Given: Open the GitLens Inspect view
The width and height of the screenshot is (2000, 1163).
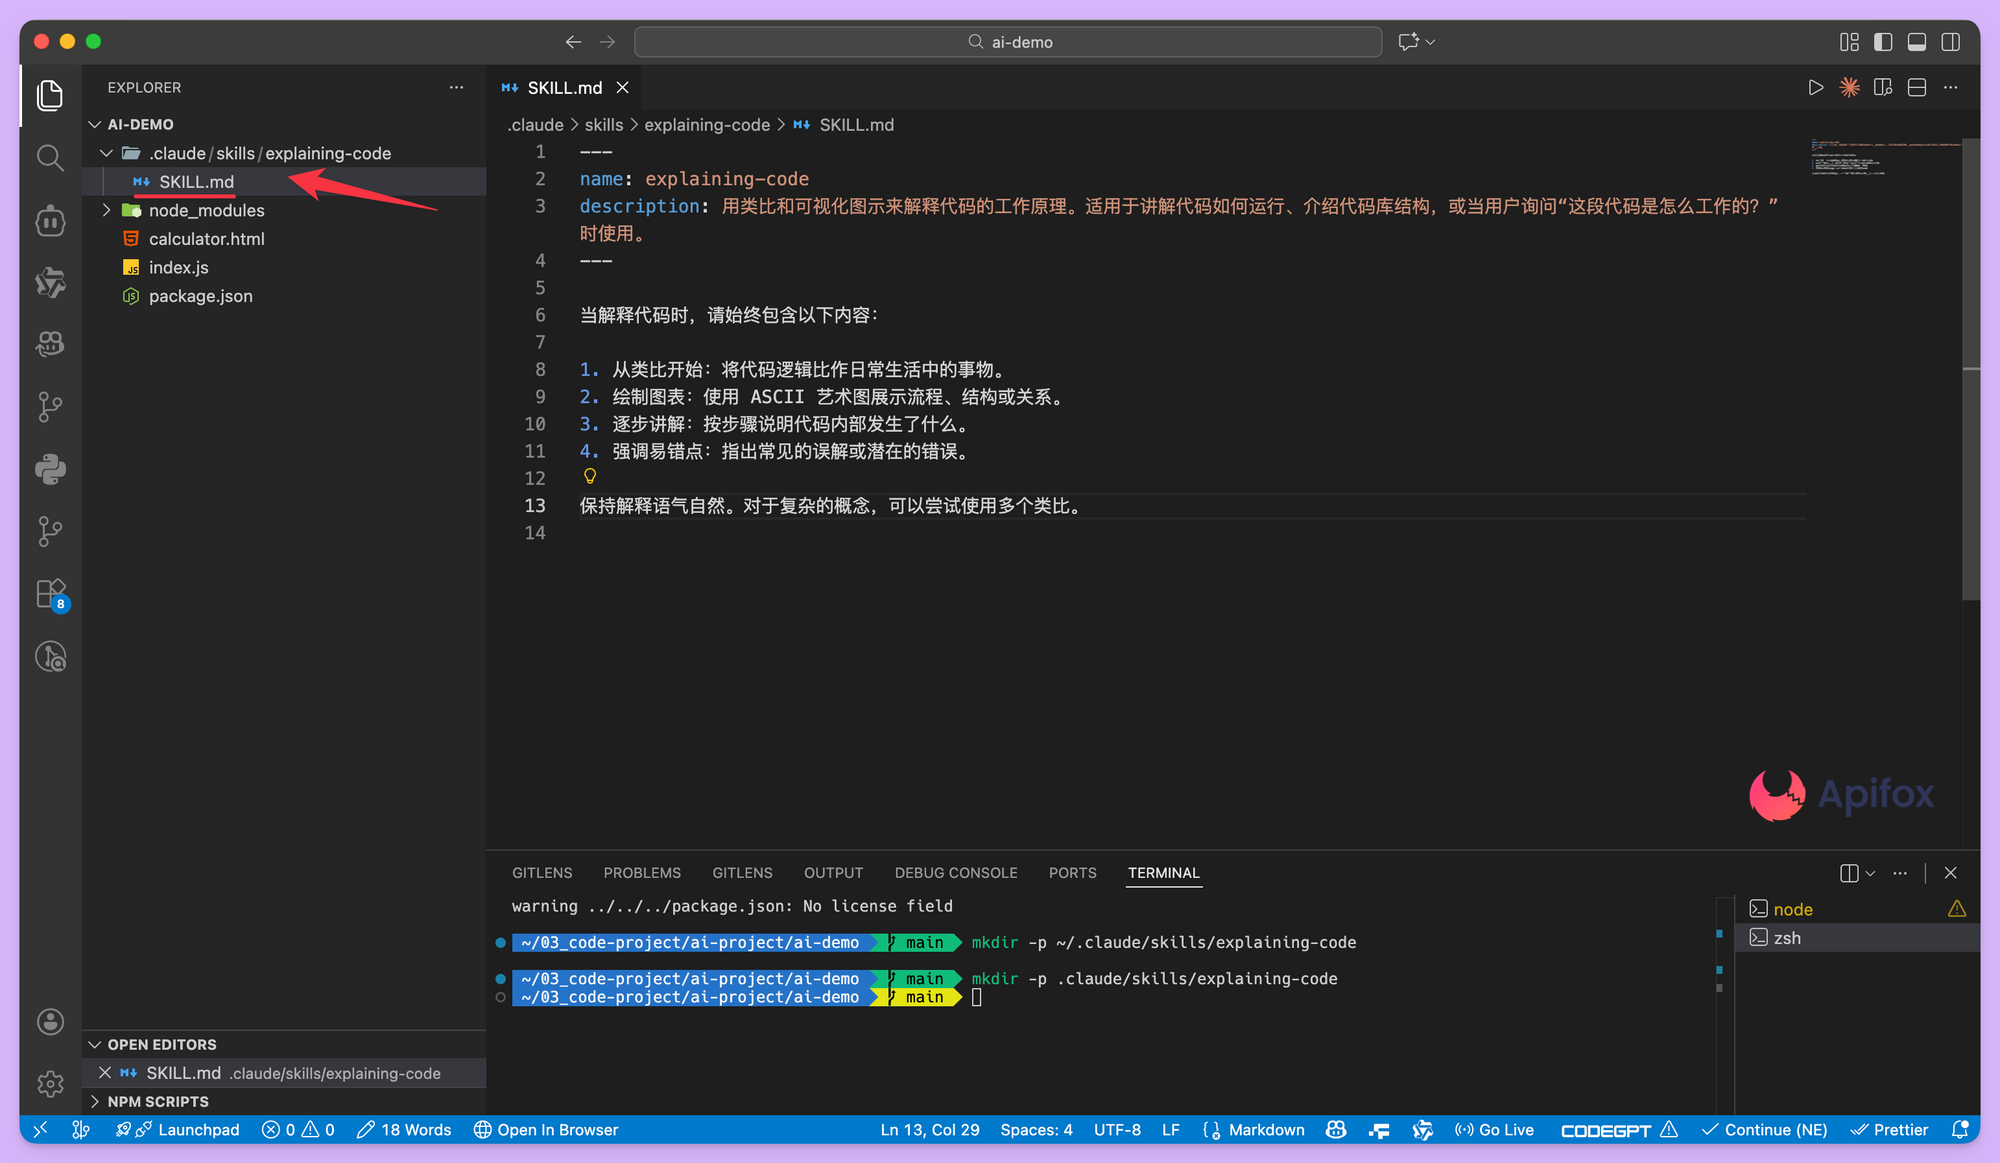Looking at the screenshot, I should point(50,656).
